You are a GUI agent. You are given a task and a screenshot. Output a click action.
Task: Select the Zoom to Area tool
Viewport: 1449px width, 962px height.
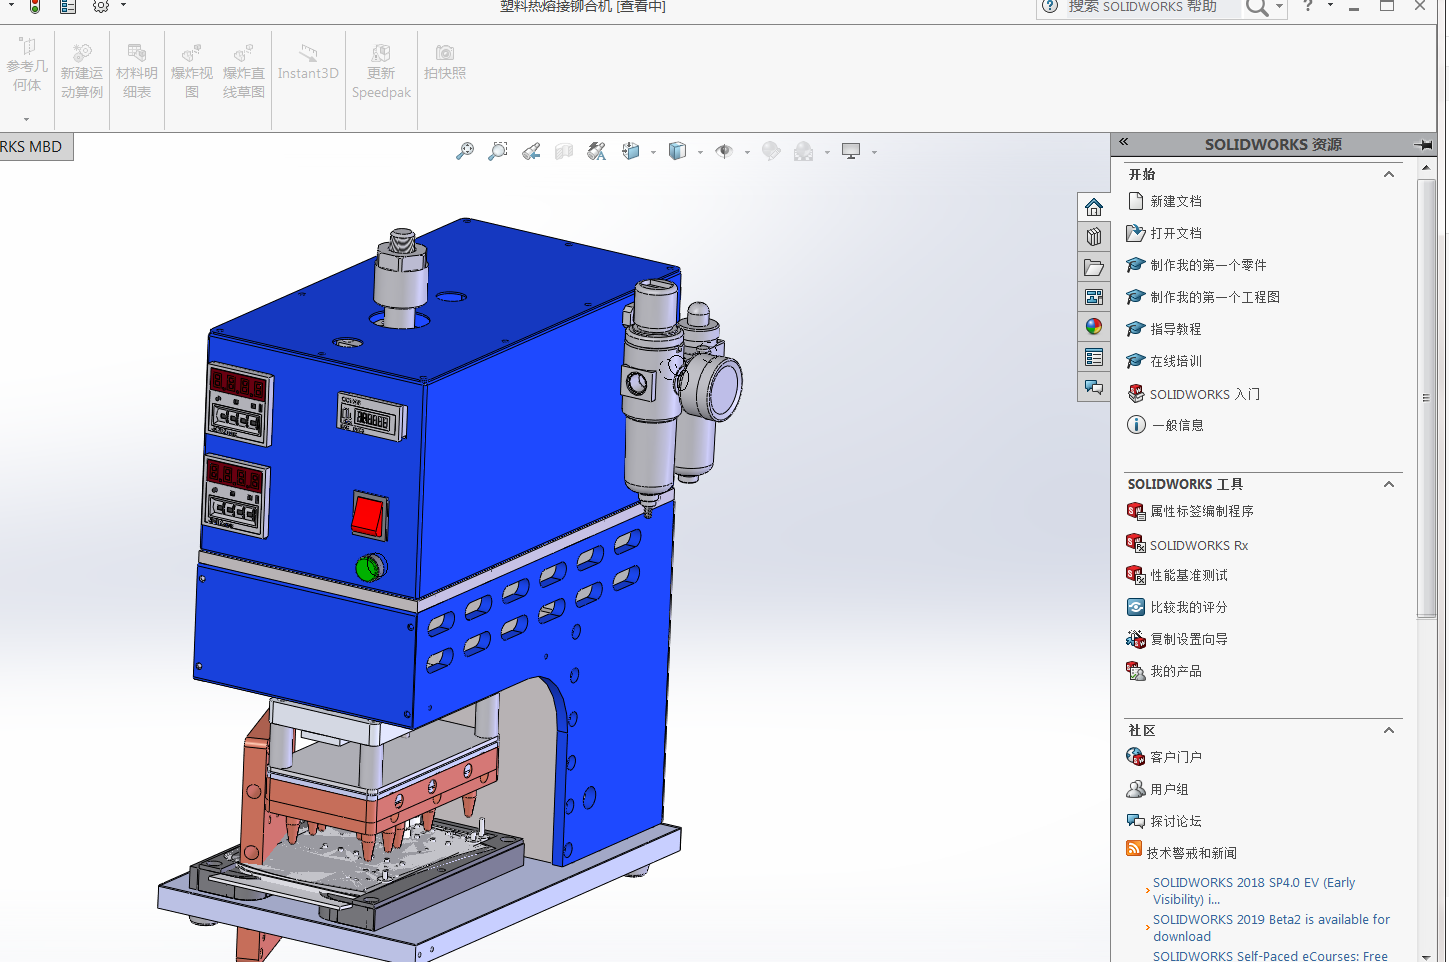498,151
